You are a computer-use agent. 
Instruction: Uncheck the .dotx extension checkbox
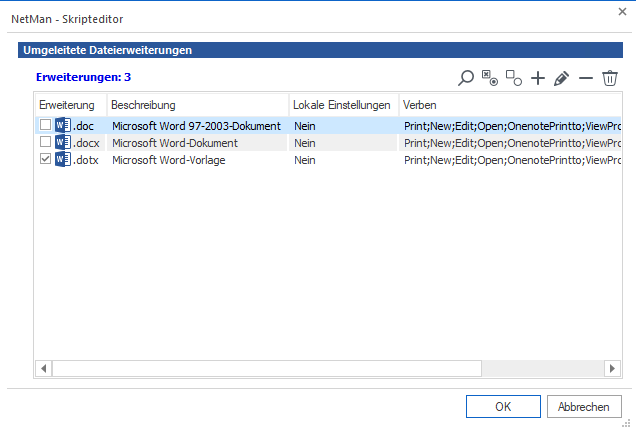click(45, 160)
